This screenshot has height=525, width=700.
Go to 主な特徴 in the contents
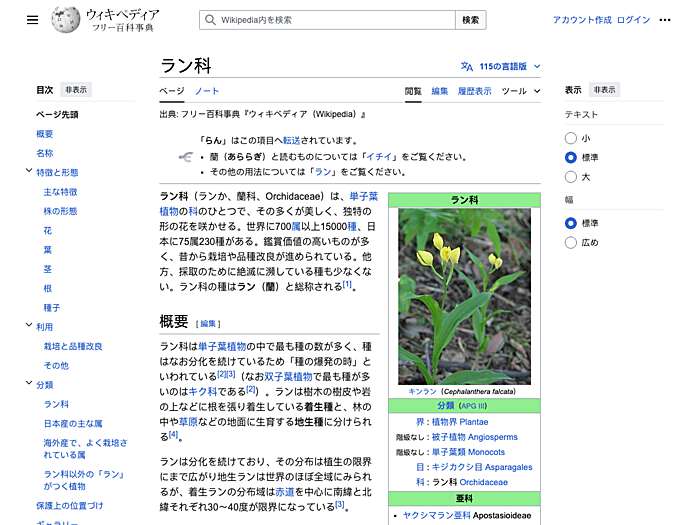(60, 192)
